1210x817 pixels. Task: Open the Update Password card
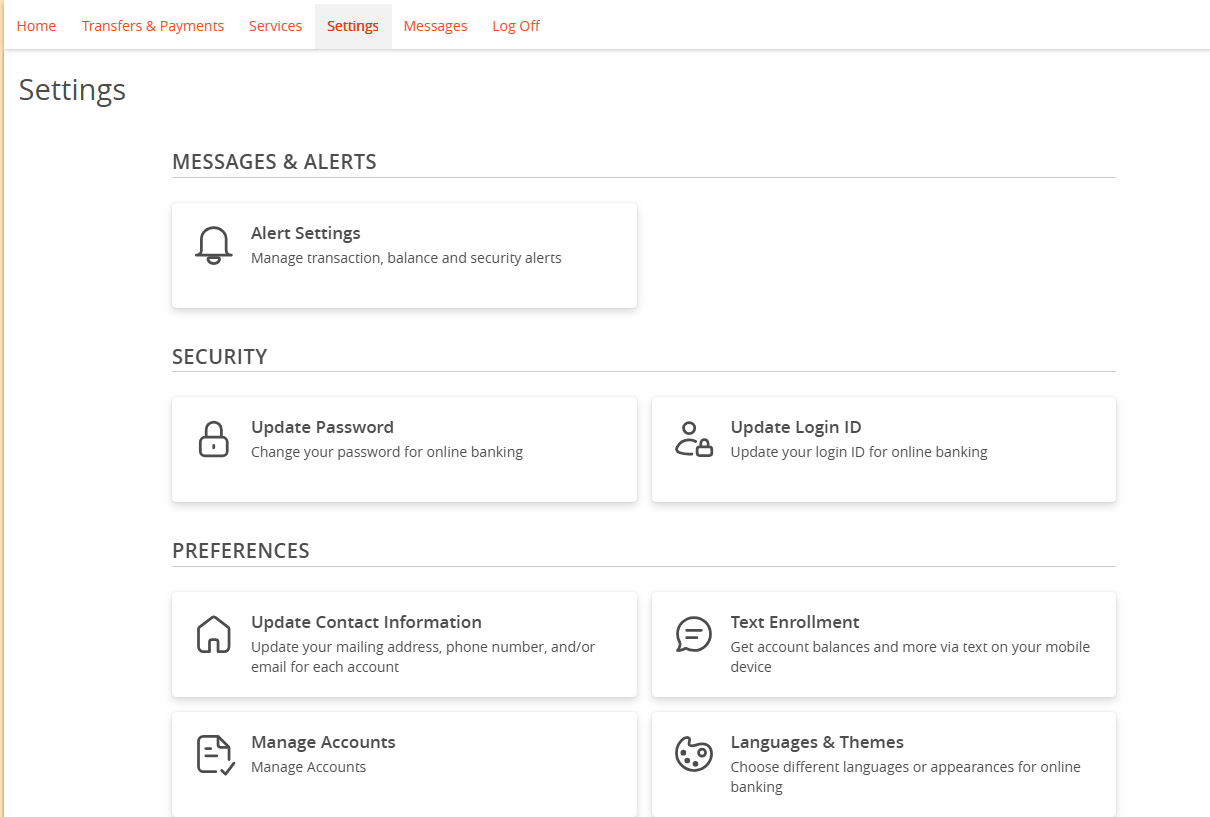[x=404, y=449]
